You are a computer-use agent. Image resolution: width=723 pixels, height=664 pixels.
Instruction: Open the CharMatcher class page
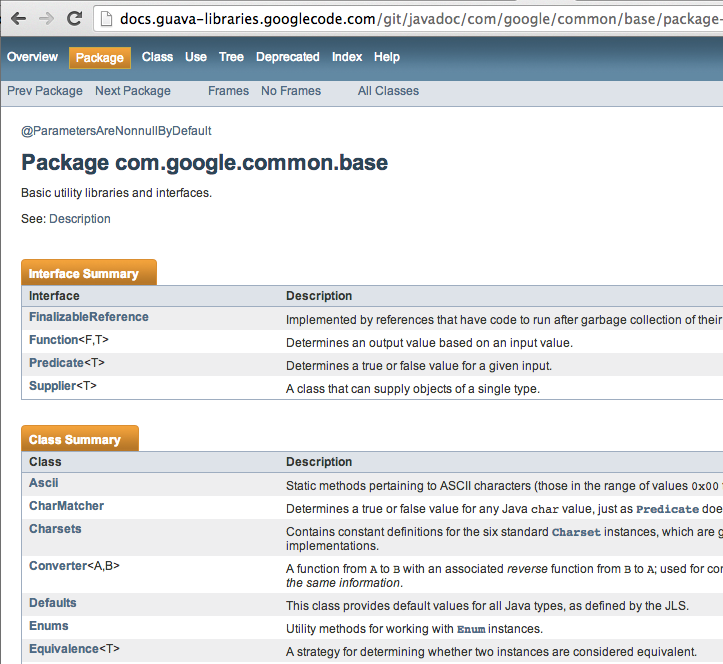click(66, 506)
